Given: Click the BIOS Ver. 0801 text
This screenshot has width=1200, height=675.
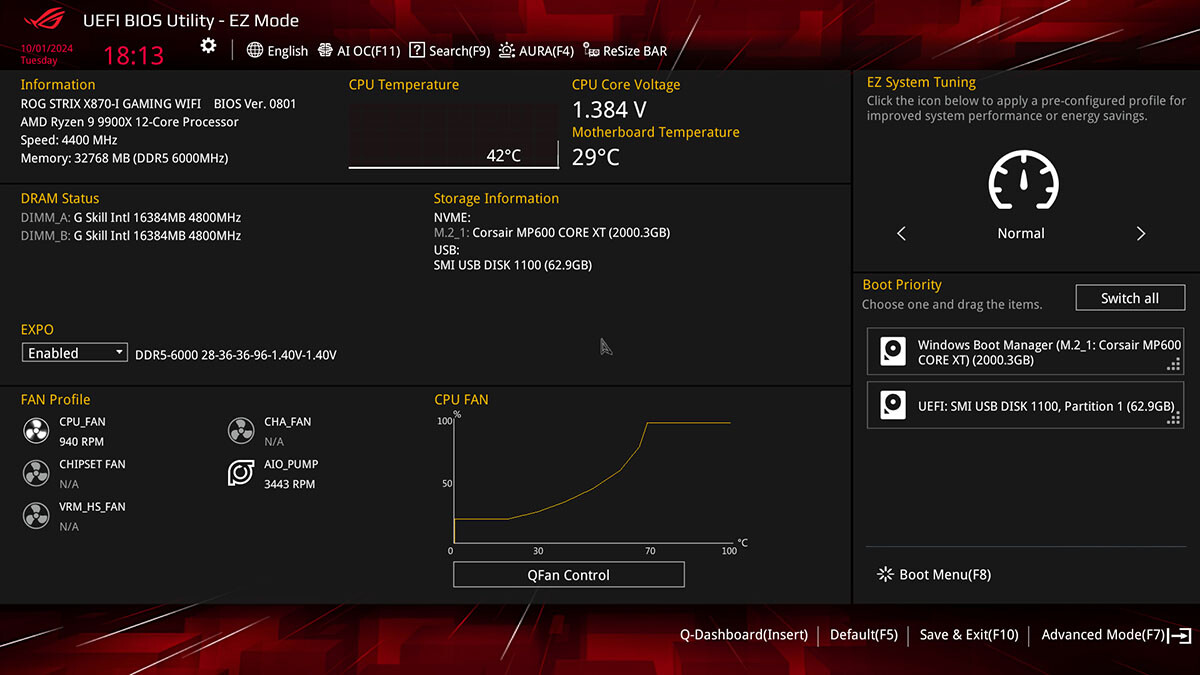Looking at the screenshot, I should pyautogui.click(x=255, y=104).
